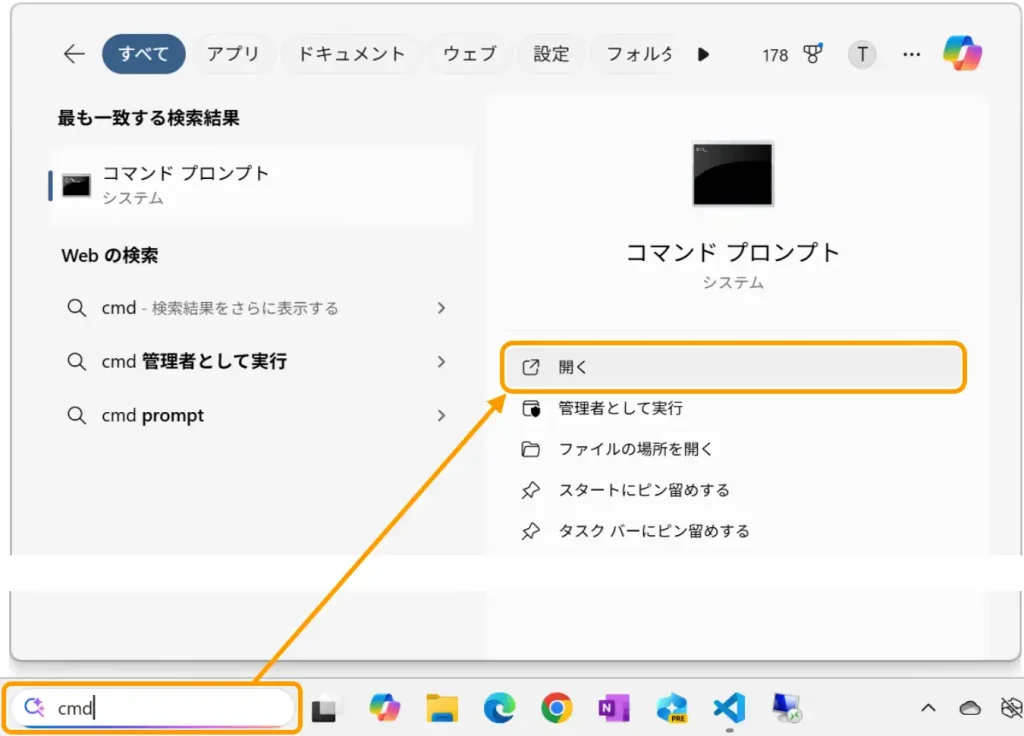The width and height of the screenshot is (1024, 736).
Task: Click the pin icon for taskbar pinning
Action: click(531, 531)
